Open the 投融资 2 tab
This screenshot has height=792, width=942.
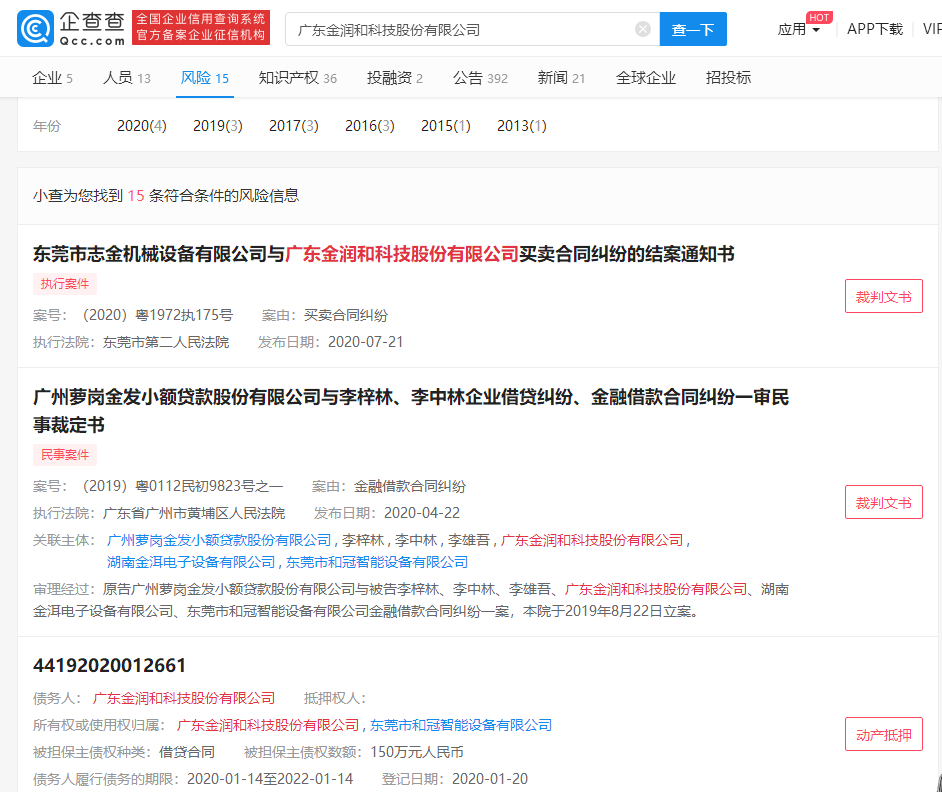[395, 78]
